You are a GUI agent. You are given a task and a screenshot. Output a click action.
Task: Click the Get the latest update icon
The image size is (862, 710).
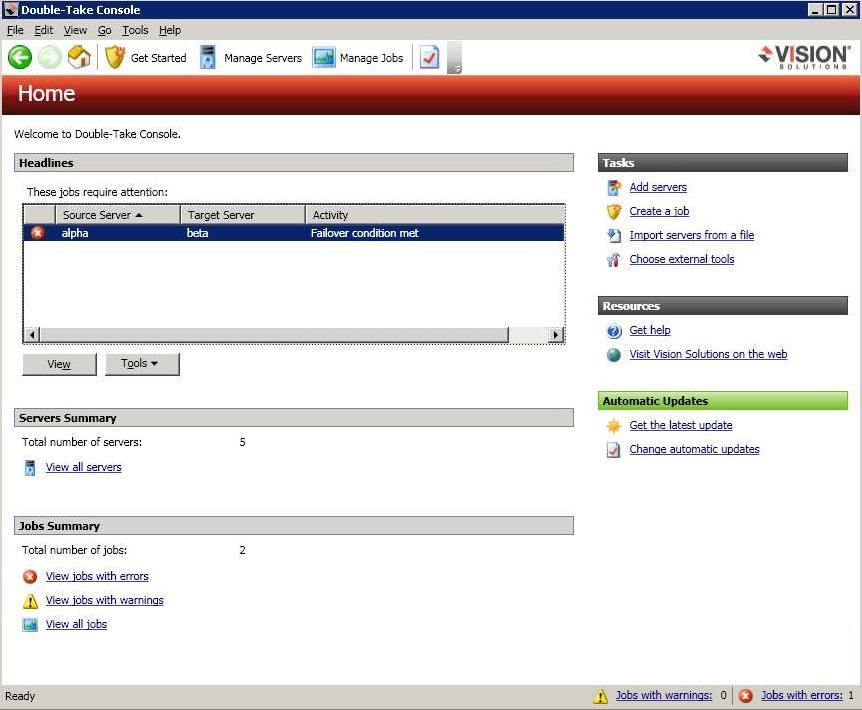coord(614,426)
